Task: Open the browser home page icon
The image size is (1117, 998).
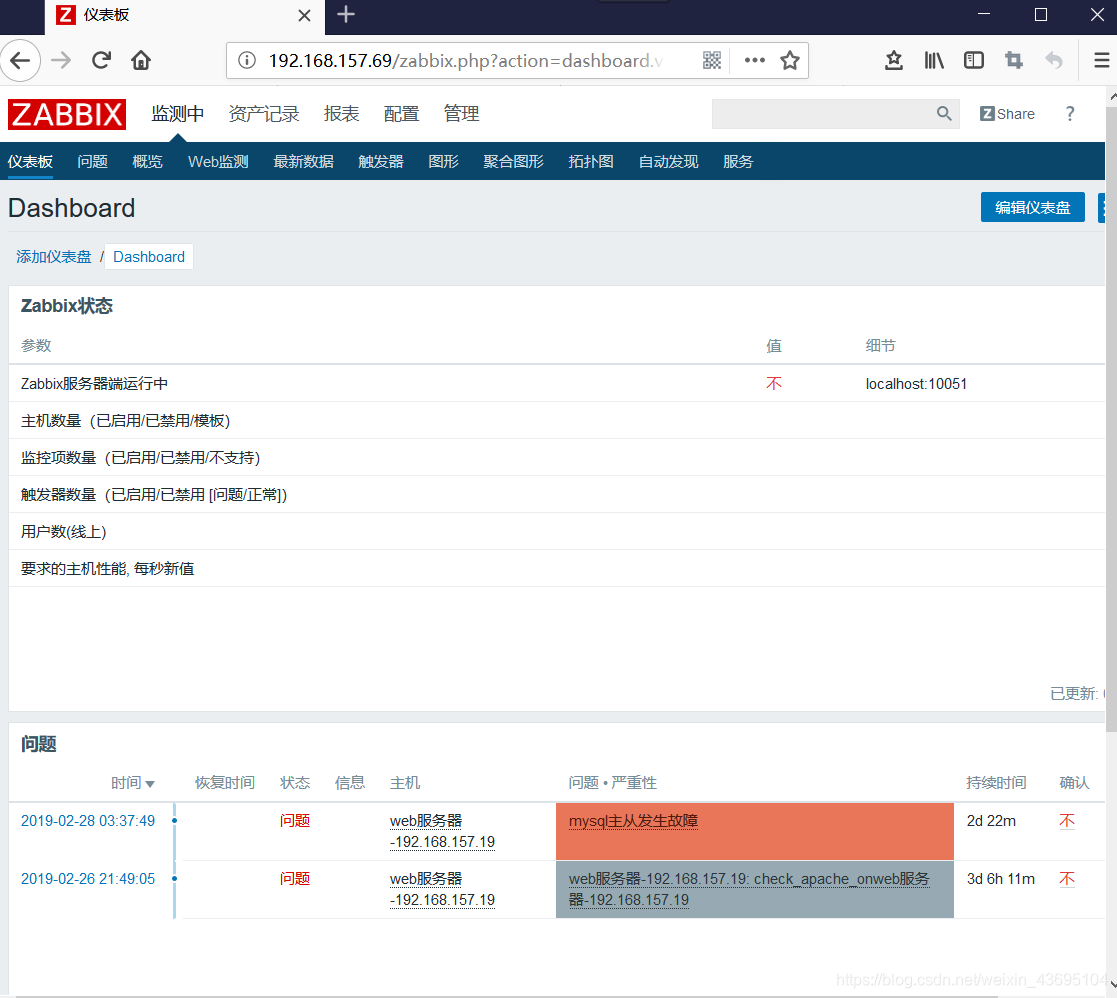Action: click(x=141, y=61)
